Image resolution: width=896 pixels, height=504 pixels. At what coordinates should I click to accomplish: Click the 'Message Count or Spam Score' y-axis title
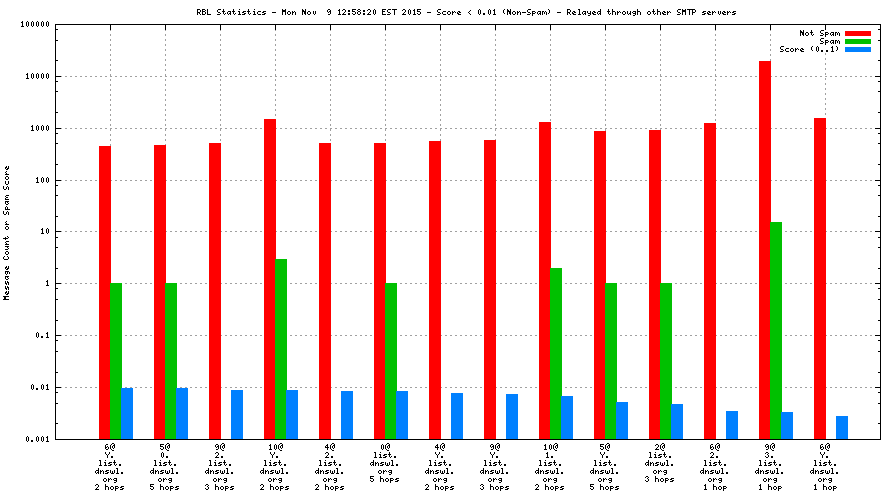7,232
